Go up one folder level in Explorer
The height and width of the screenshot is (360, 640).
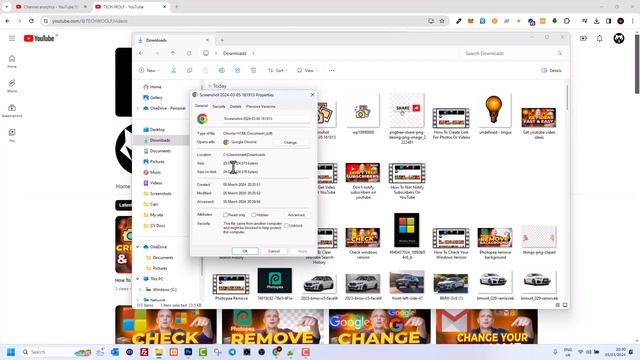tap(173, 53)
